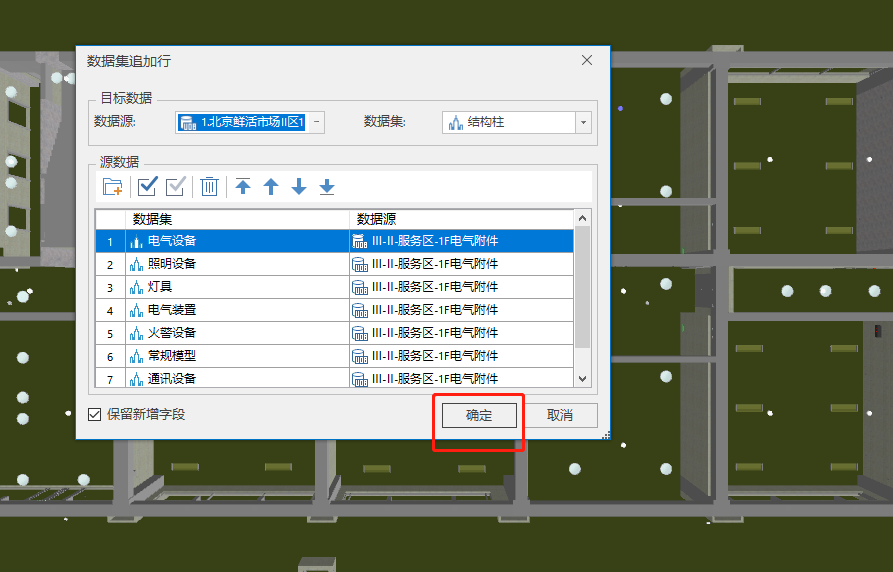Click datasource icon in row 1

click(x=360, y=242)
